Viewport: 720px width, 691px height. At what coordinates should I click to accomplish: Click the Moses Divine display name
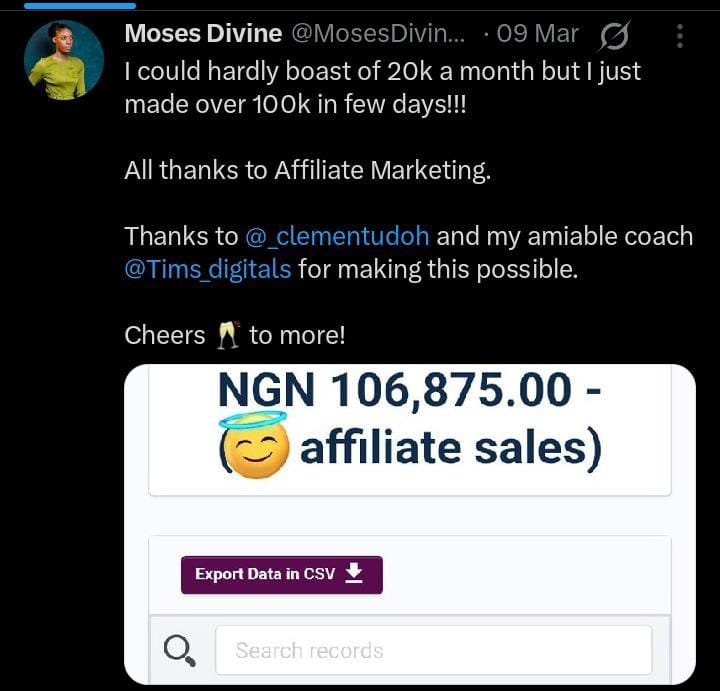pyautogui.click(x=203, y=34)
